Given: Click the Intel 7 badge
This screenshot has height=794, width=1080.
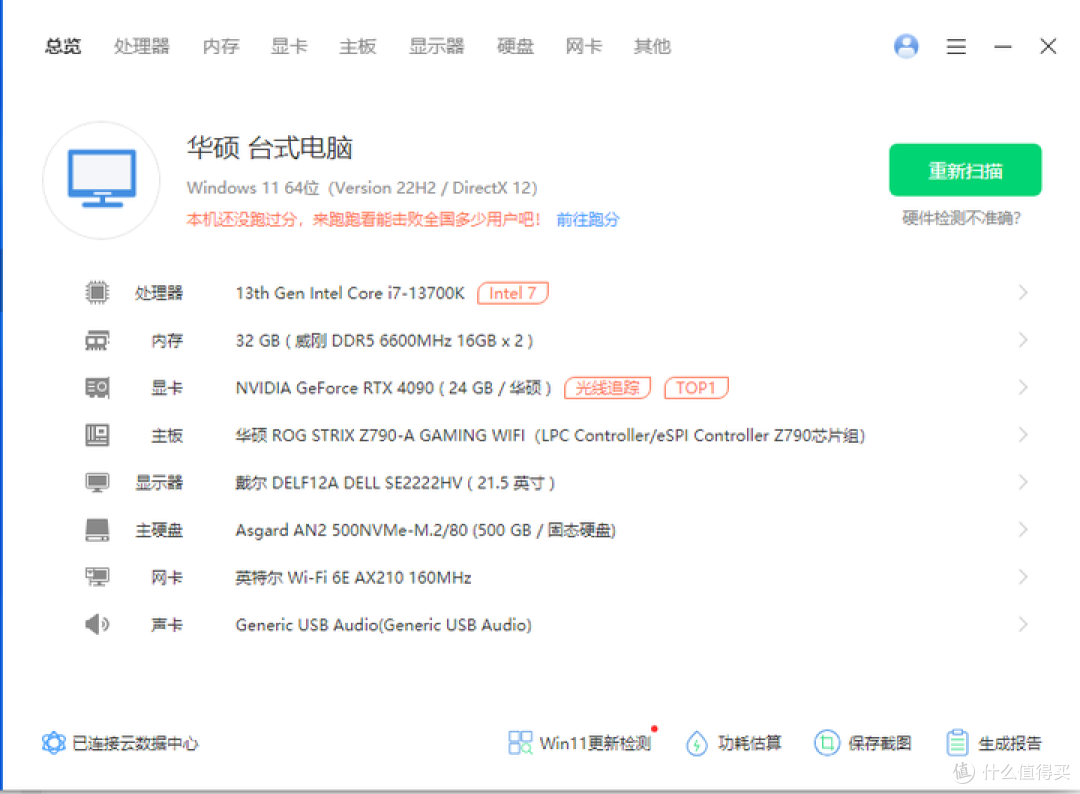Looking at the screenshot, I should click(x=512, y=293).
